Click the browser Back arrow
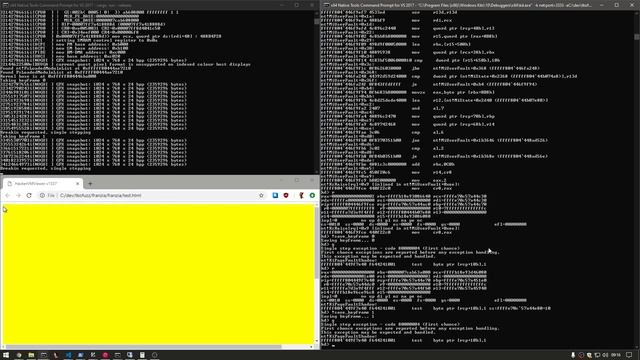 (x=7, y=196)
